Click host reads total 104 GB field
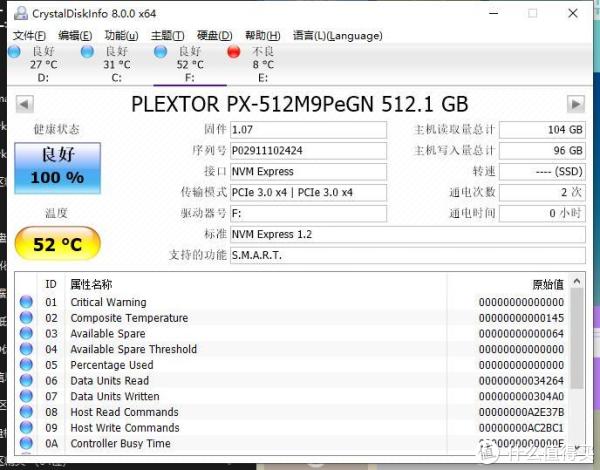The width and height of the screenshot is (600, 470). 542,130
